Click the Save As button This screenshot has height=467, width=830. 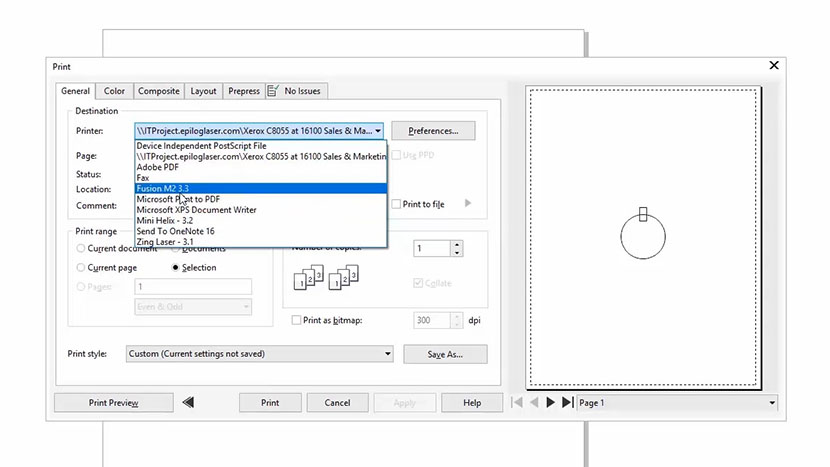[445, 354]
